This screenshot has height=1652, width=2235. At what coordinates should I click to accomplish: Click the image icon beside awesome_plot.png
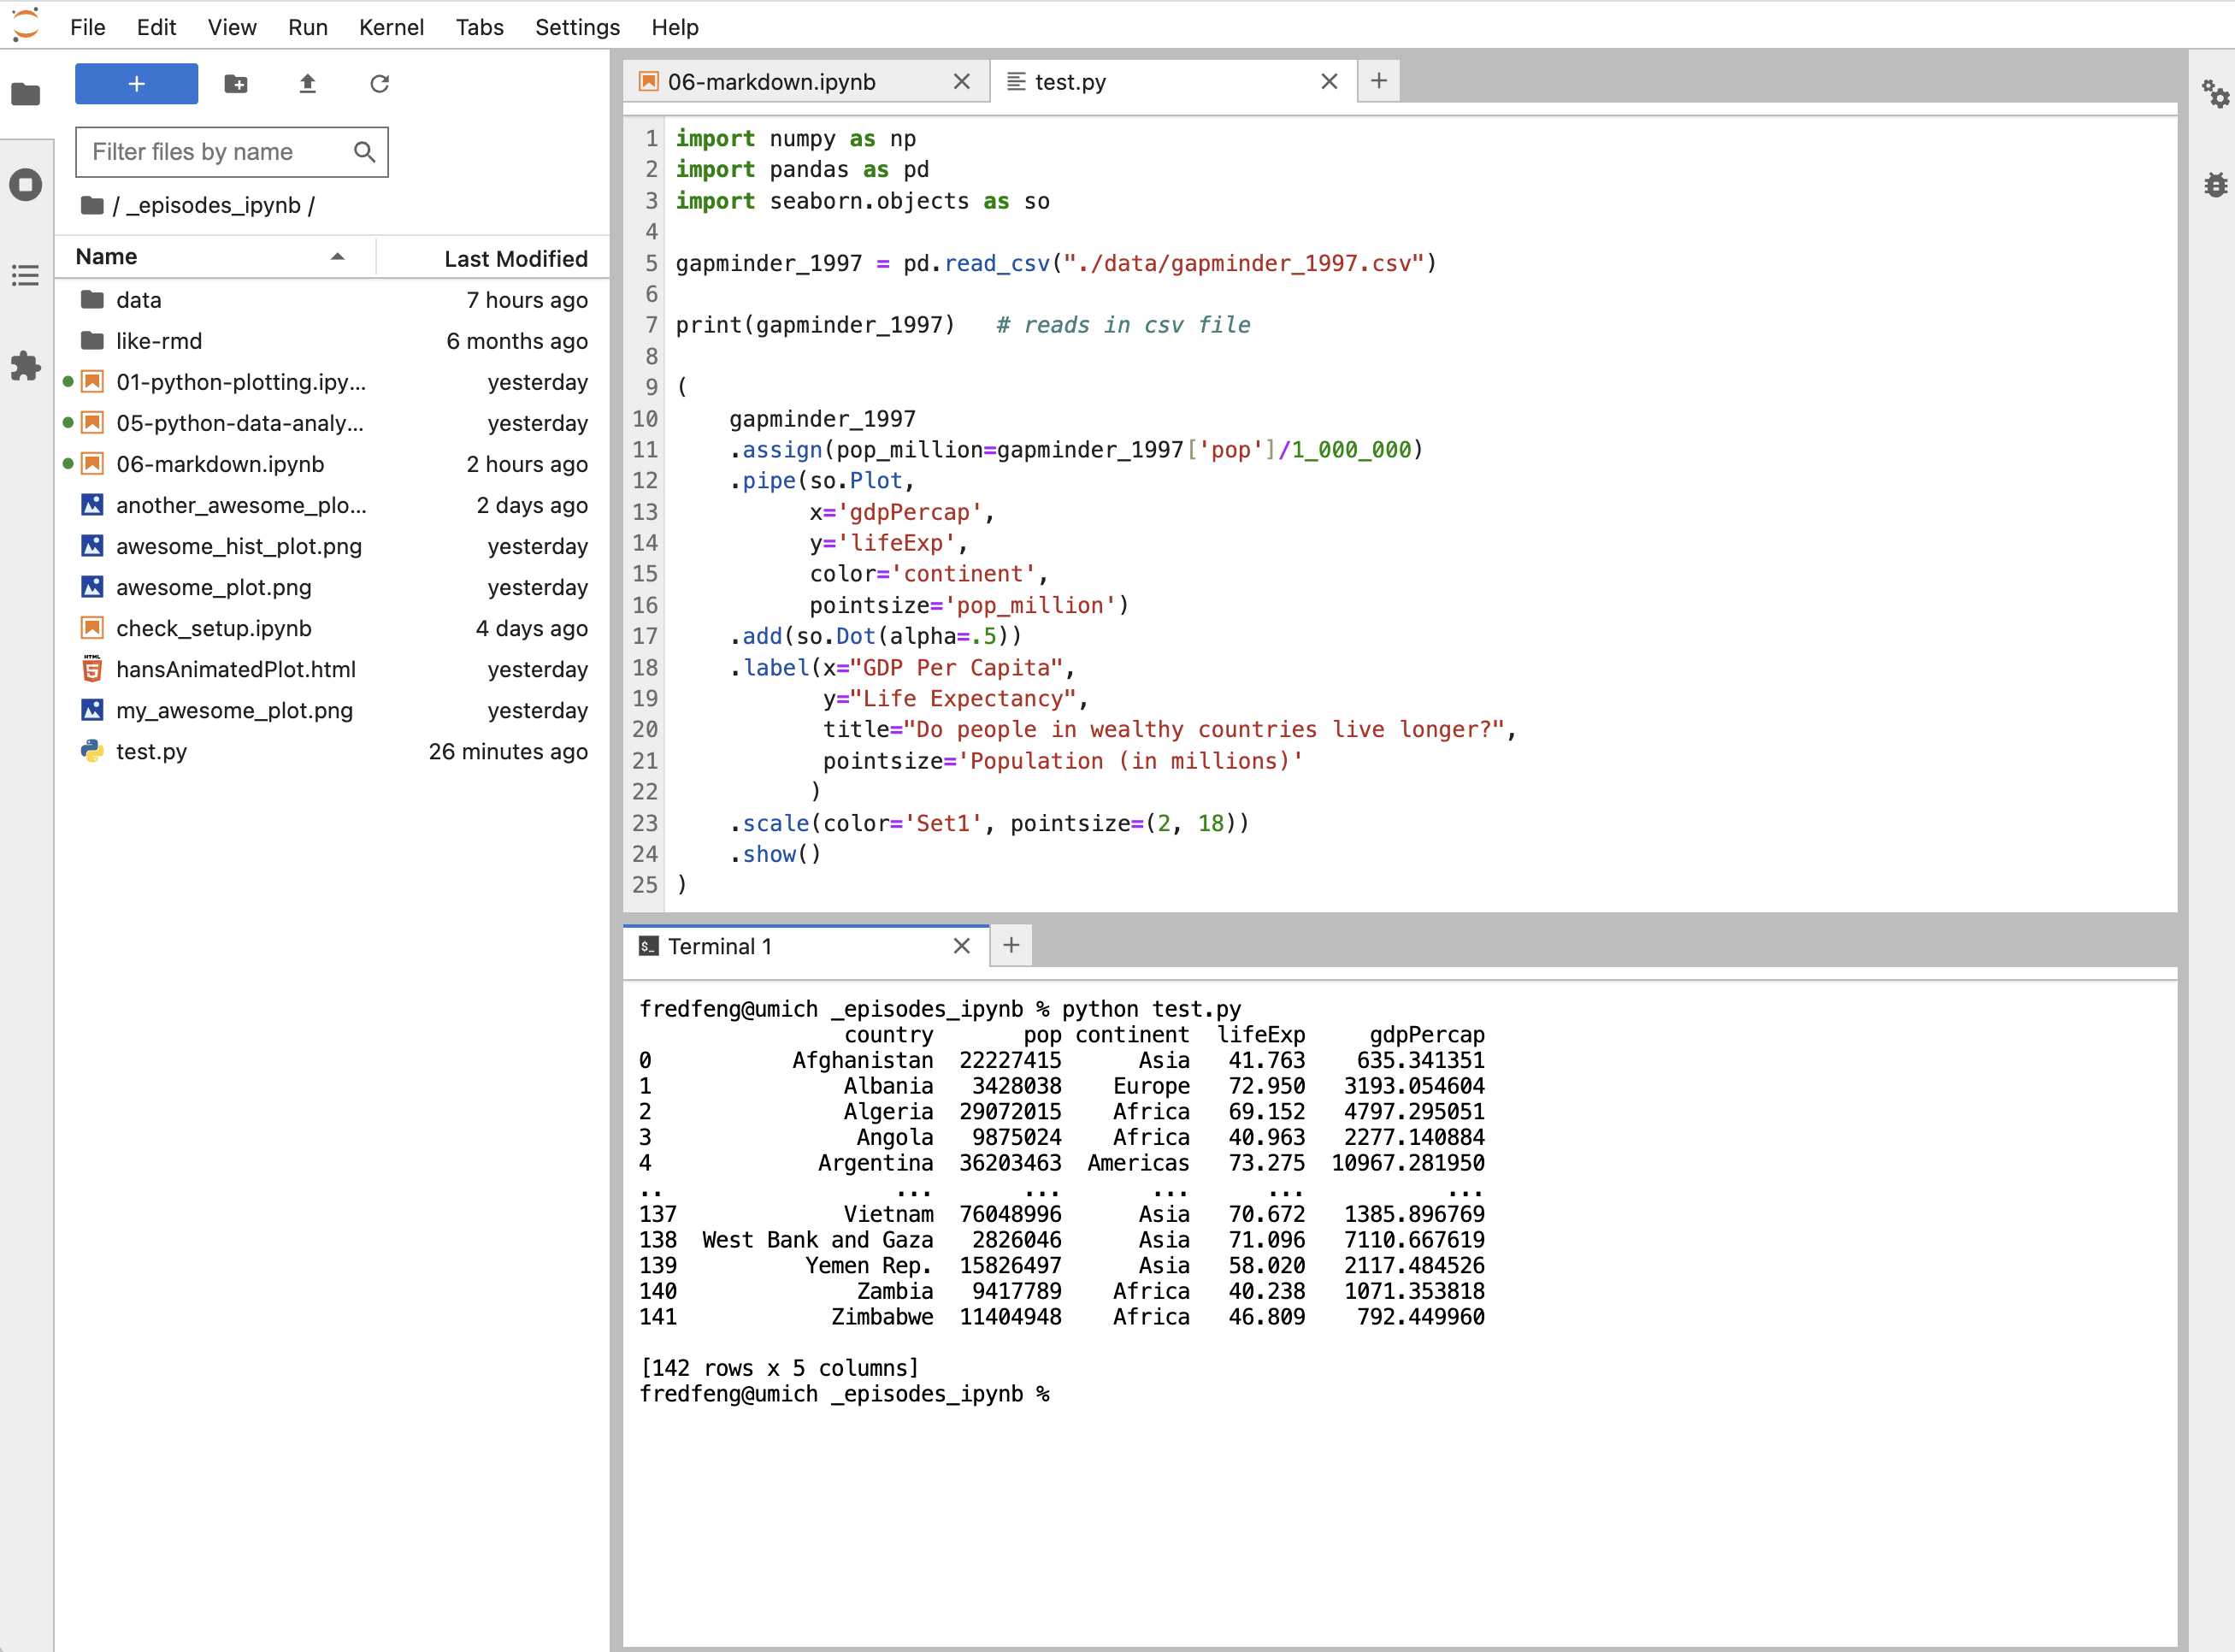92,587
